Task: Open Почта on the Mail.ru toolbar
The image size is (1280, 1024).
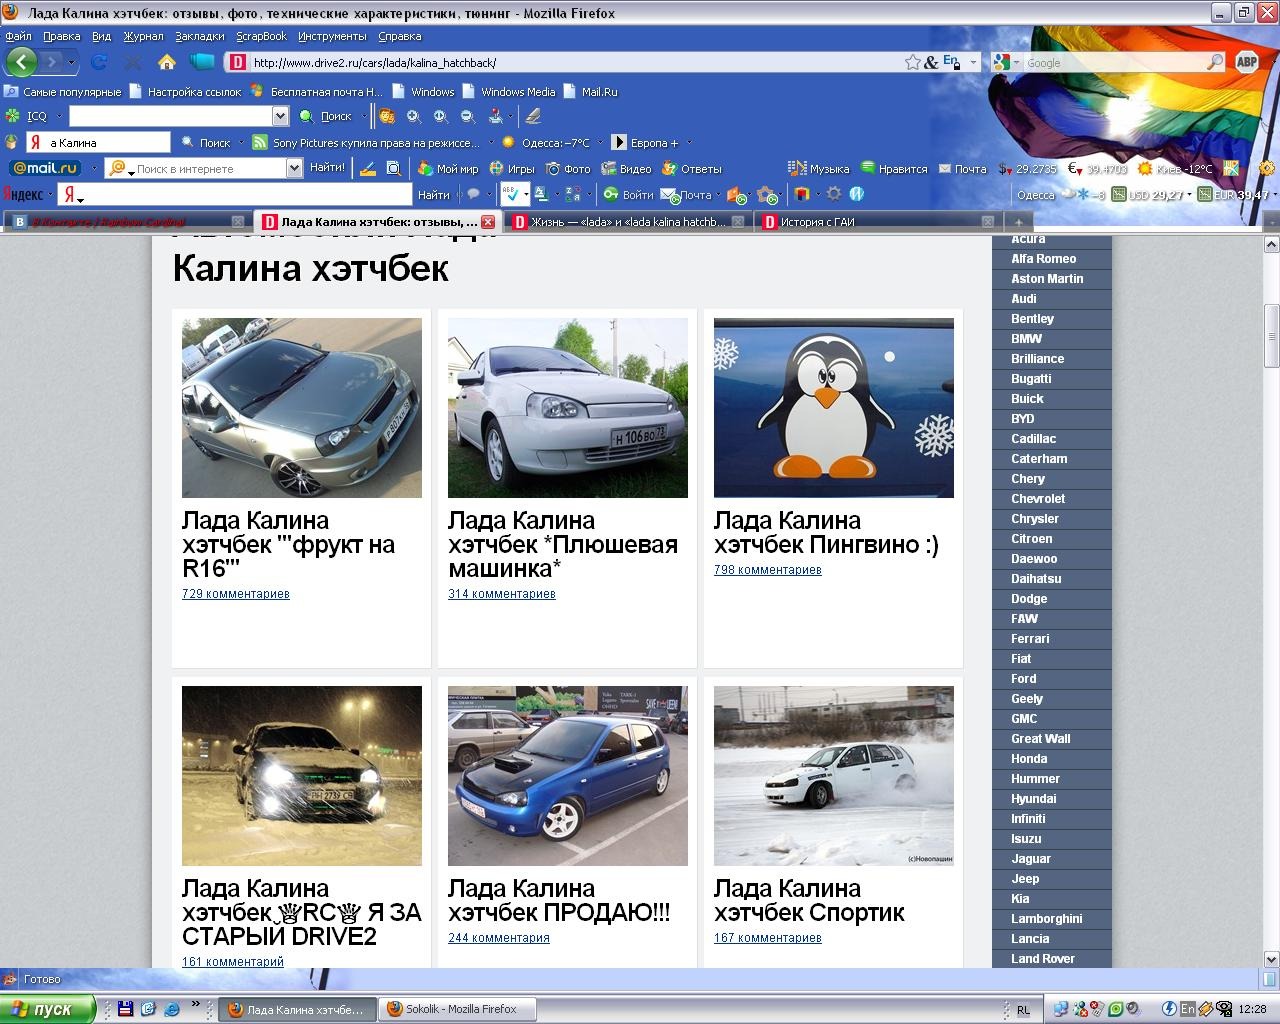Action: [x=961, y=168]
